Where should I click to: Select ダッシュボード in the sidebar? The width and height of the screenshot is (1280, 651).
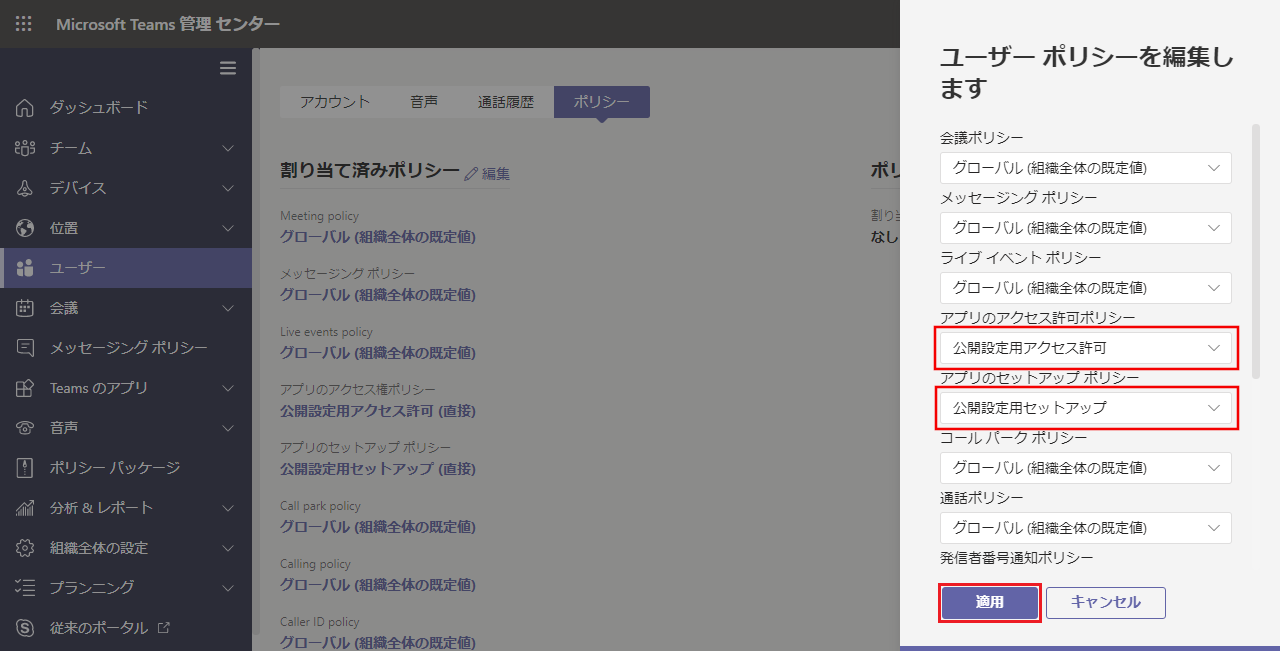pyautogui.click(x=126, y=107)
